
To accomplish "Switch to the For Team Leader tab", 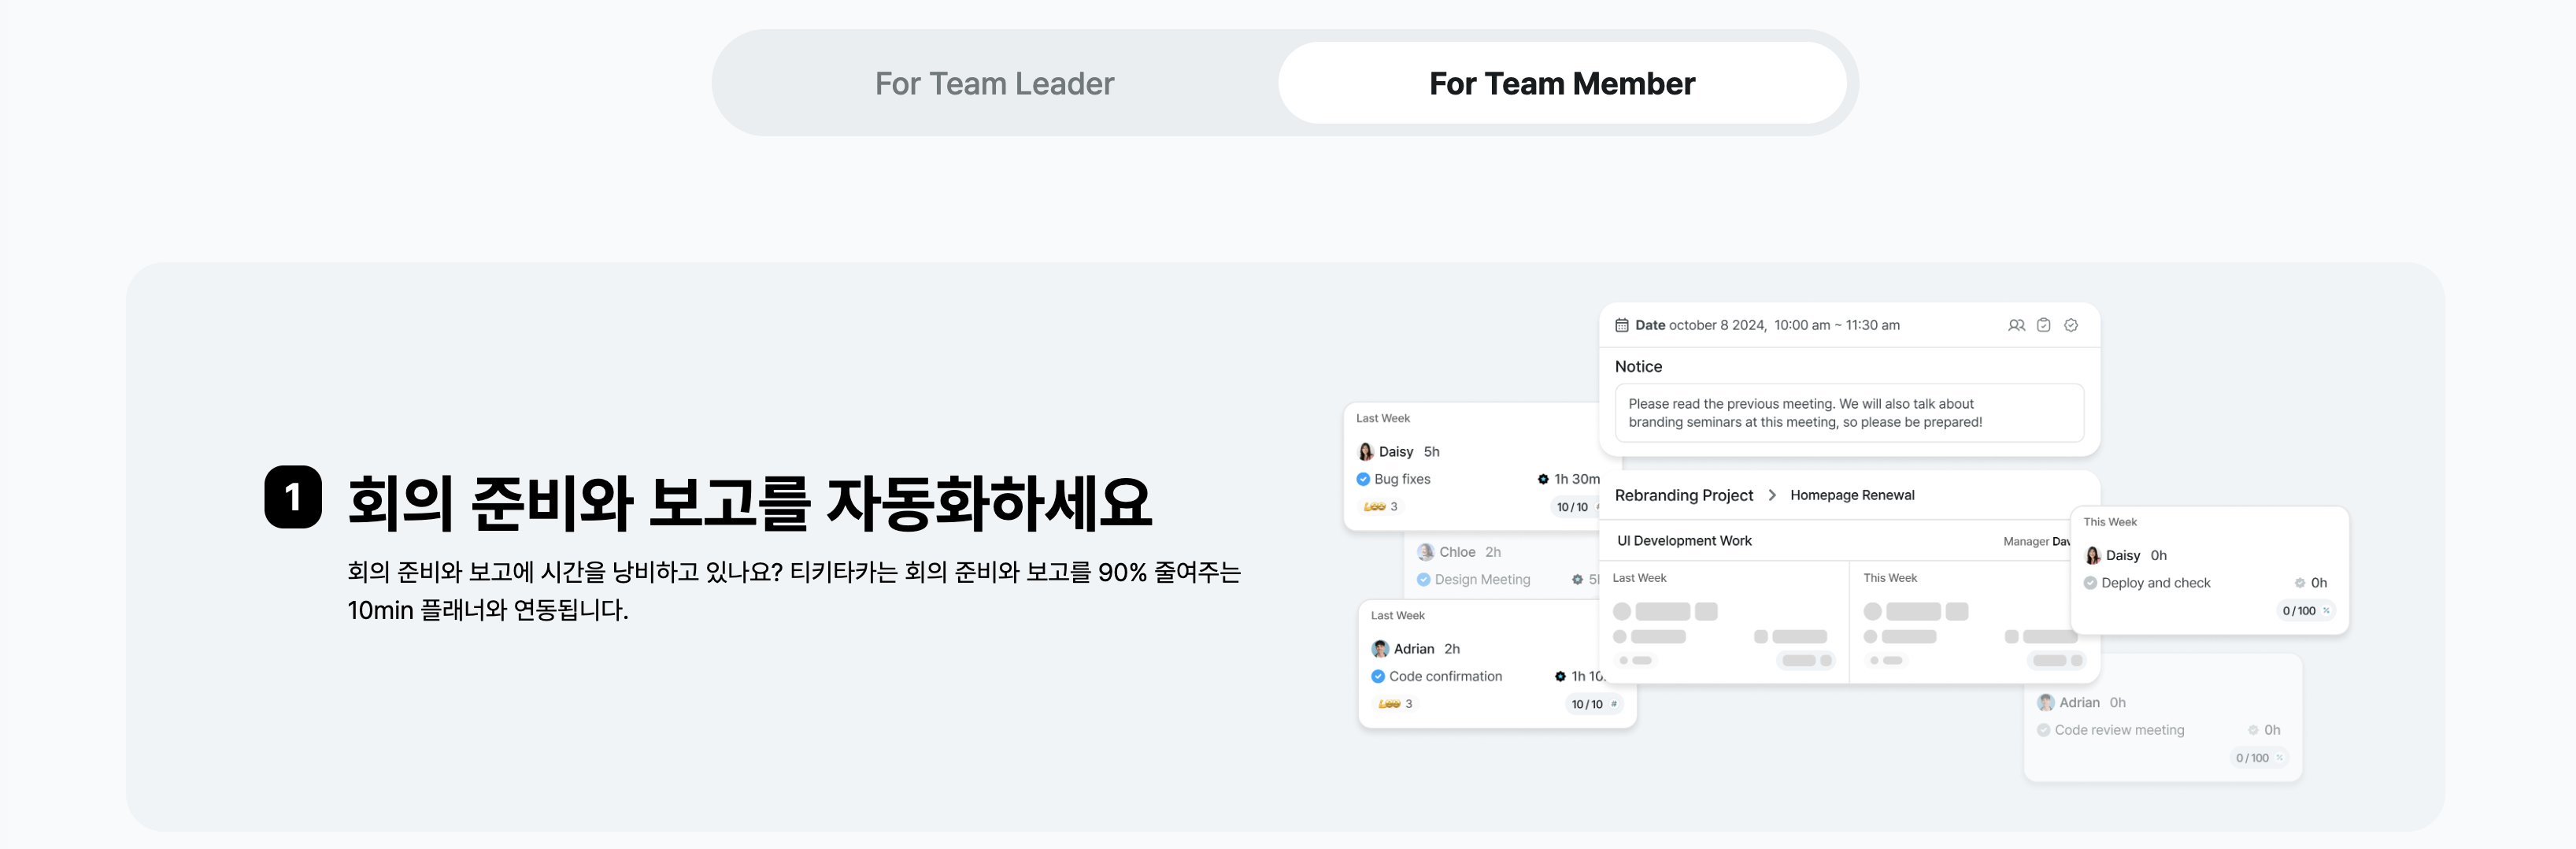I will 994,83.
